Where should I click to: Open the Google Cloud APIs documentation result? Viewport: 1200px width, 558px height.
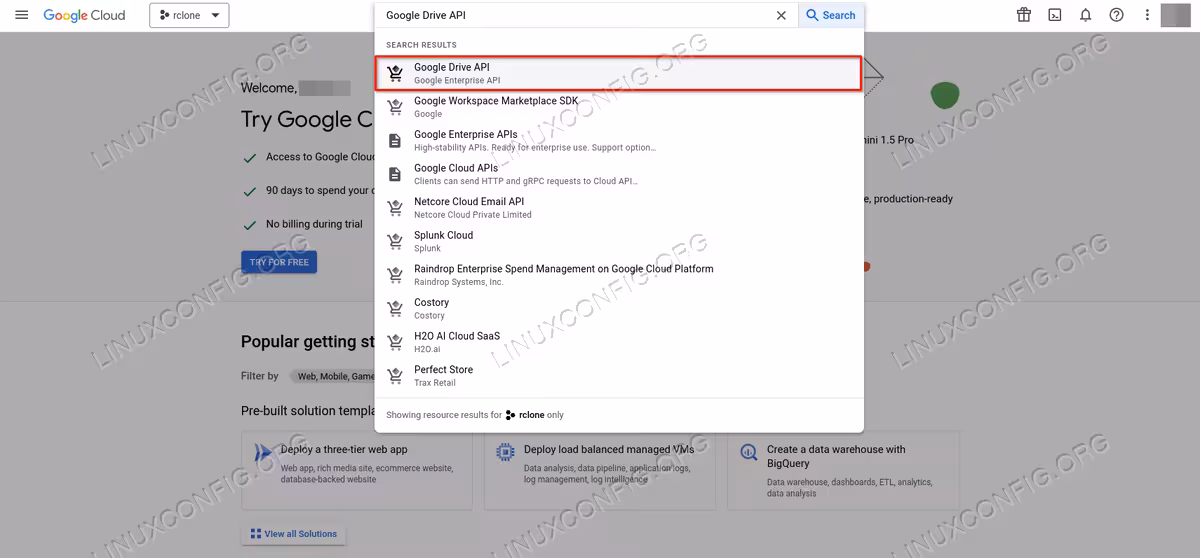[x=619, y=174]
